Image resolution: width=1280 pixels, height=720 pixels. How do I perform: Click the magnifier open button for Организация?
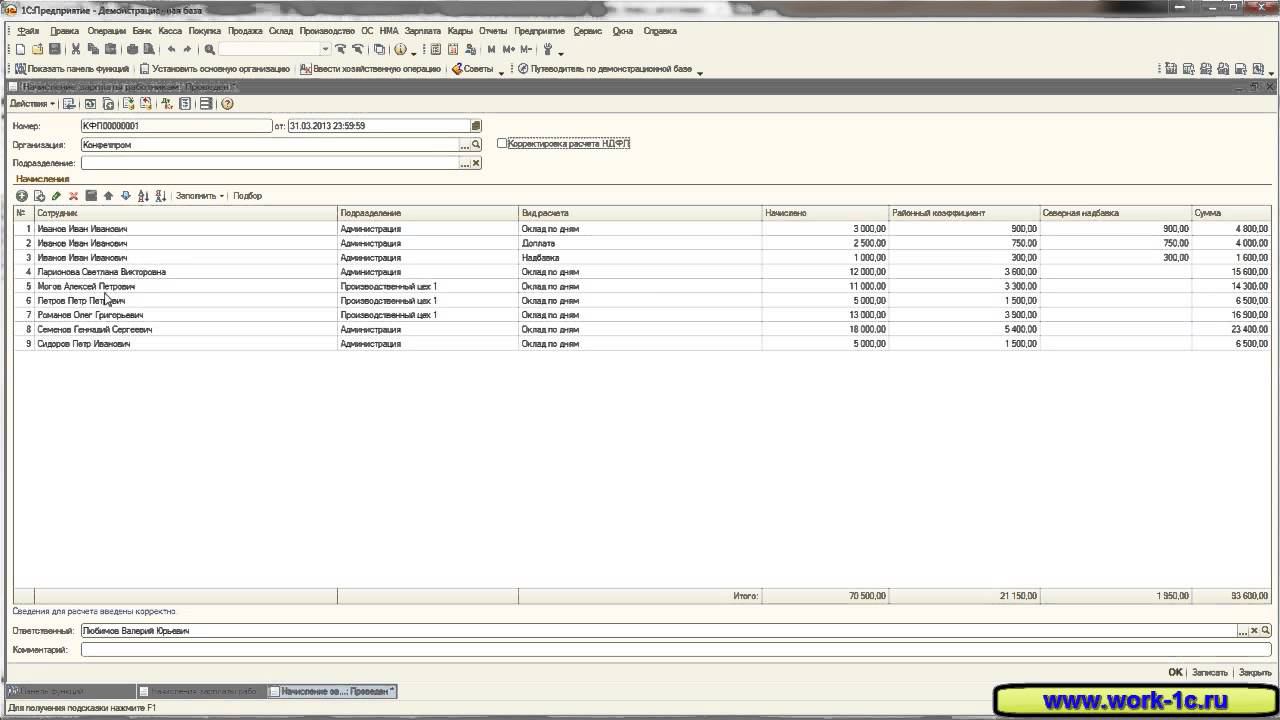[476, 145]
